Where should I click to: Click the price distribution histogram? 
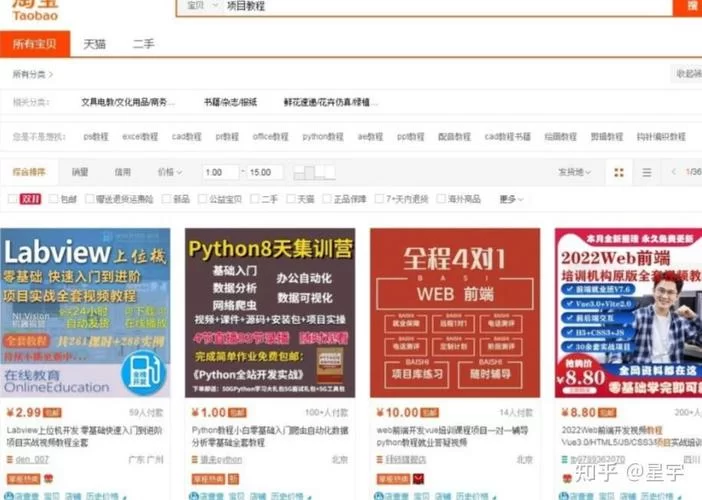(x=314, y=172)
